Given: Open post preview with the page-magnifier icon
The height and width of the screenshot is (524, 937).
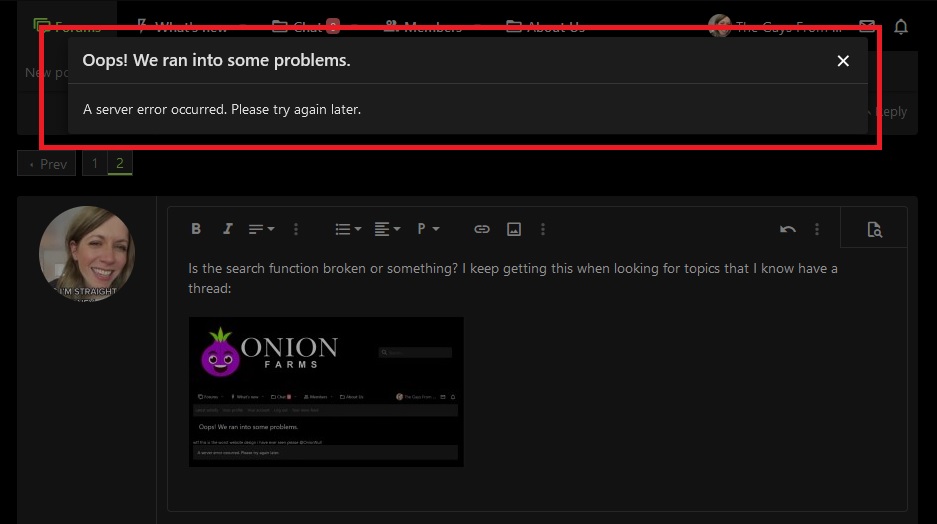Looking at the screenshot, I should pos(874,229).
